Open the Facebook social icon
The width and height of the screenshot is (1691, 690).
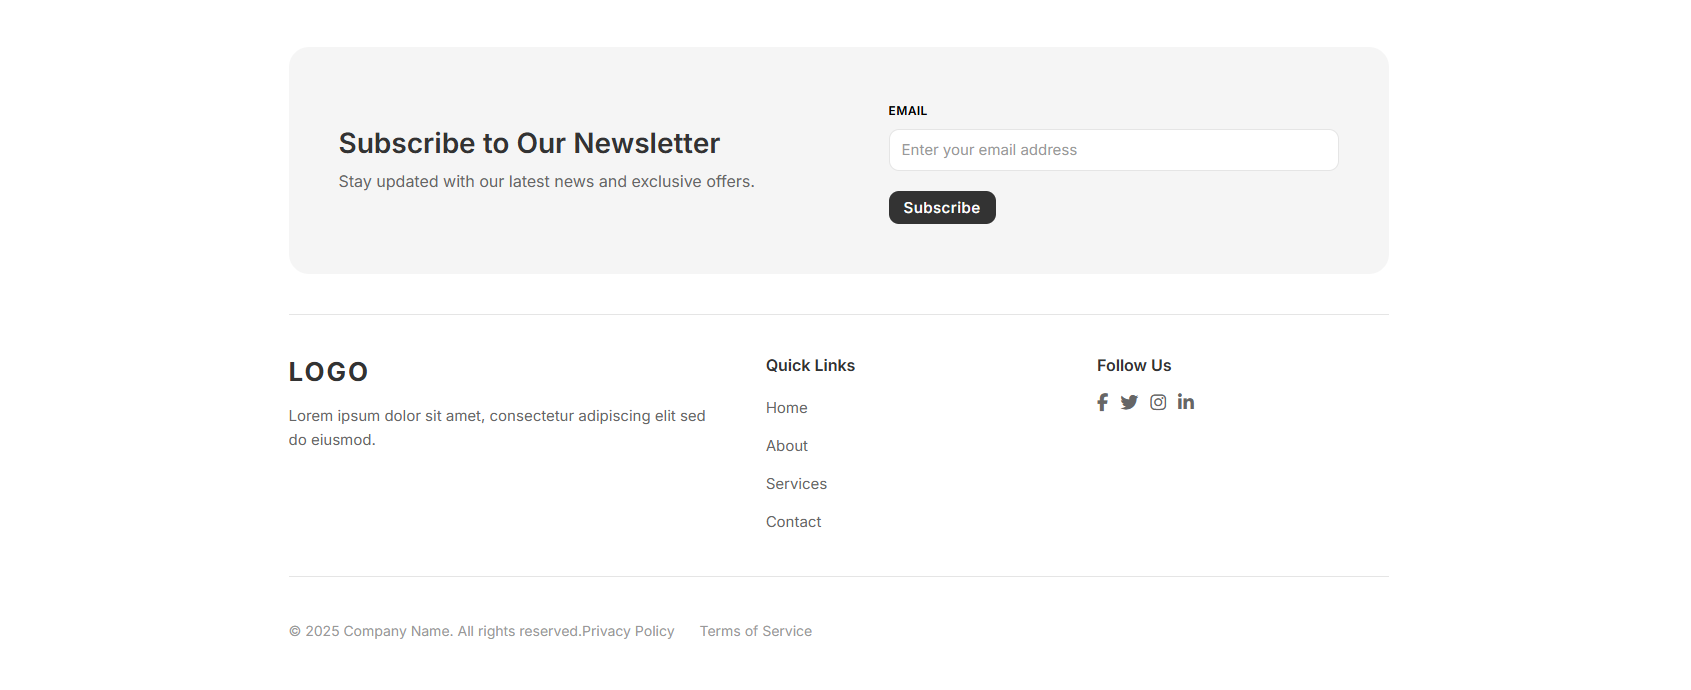(x=1102, y=402)
